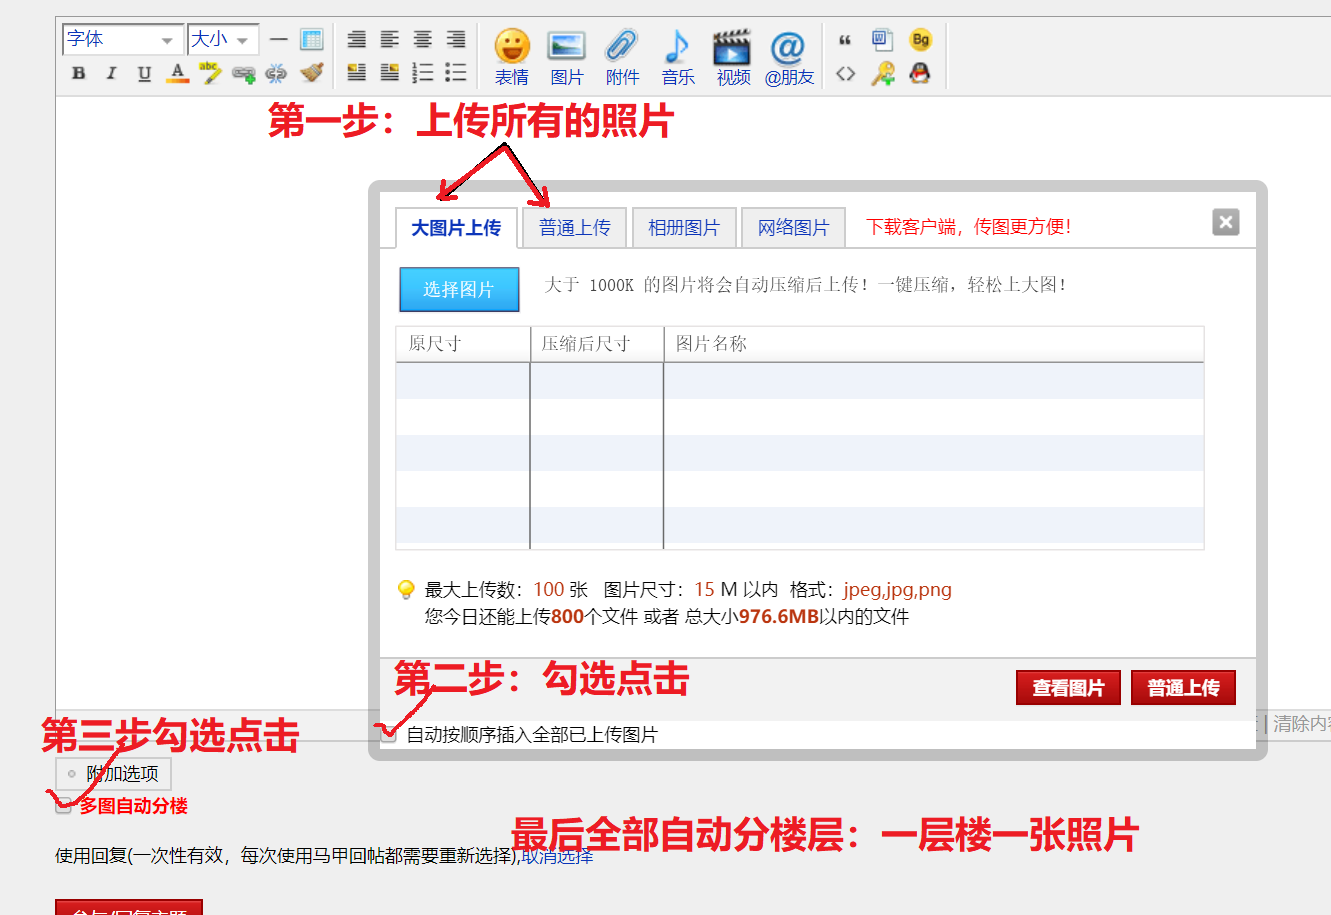1331x915 pixels.
Task: Open the 表情 emoticon picker
Action: coord(511,57)
